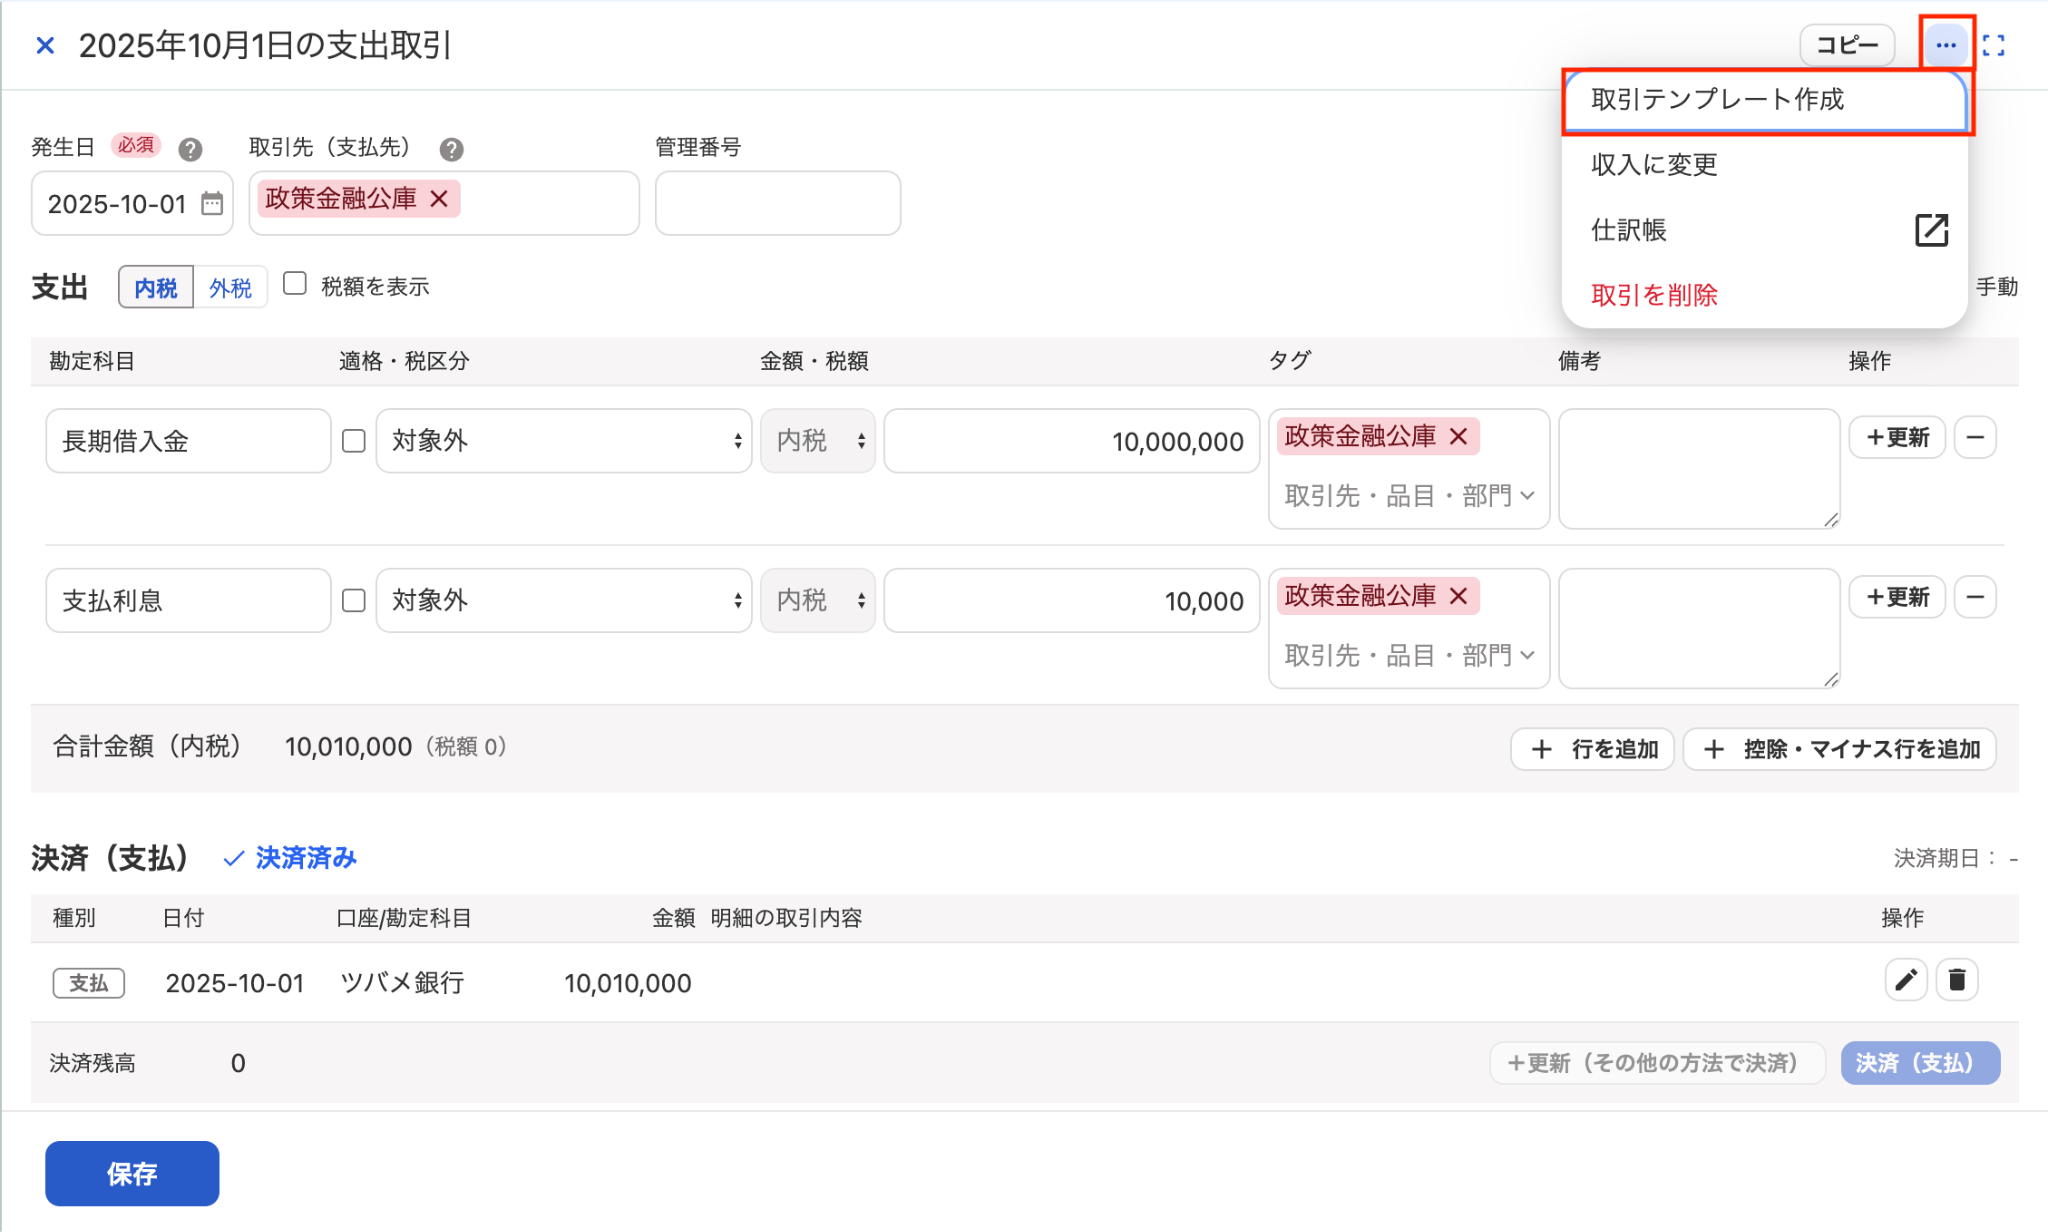Select the 内税 tax mode

(156, 288)
